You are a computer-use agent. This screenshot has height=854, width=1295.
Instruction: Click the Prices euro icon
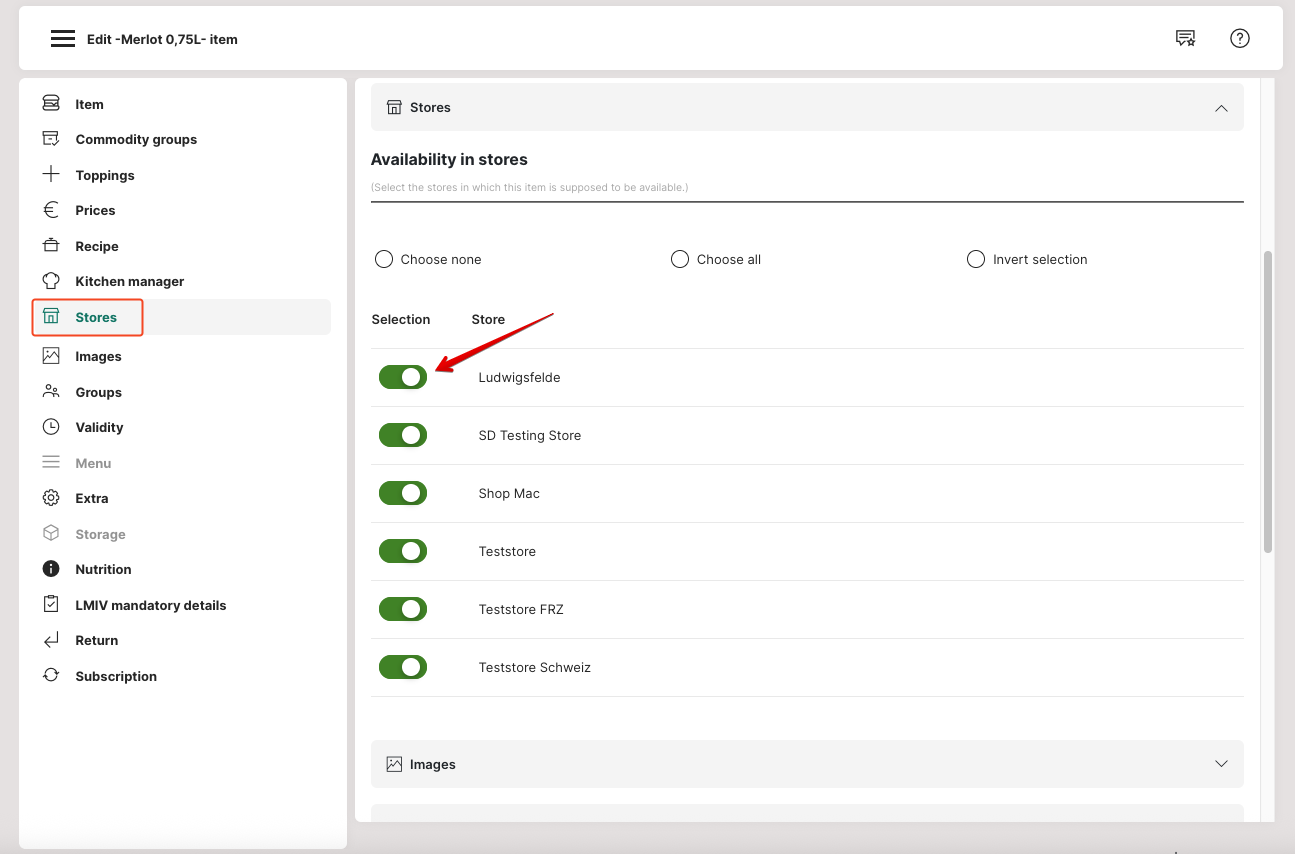pyautogui.click(x=51, y=210)
